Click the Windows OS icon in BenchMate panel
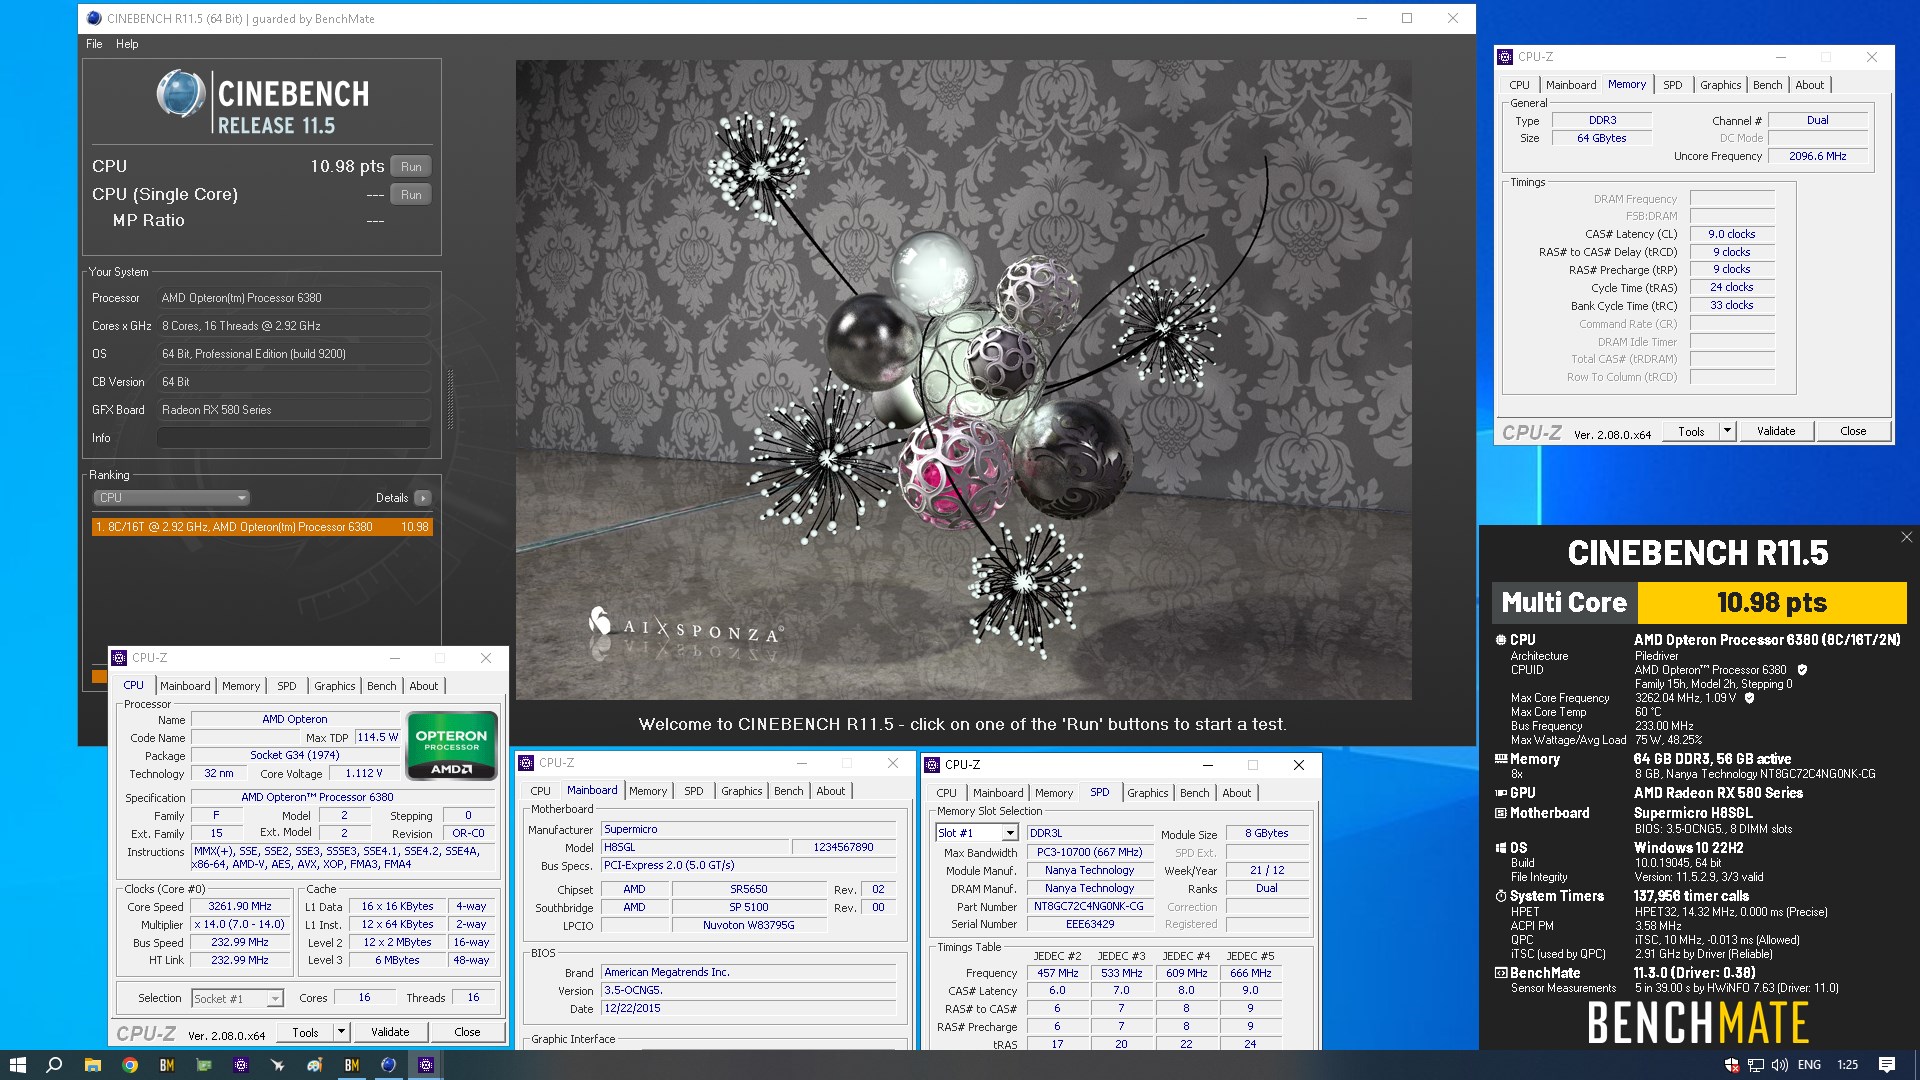 pos(1501,848)
